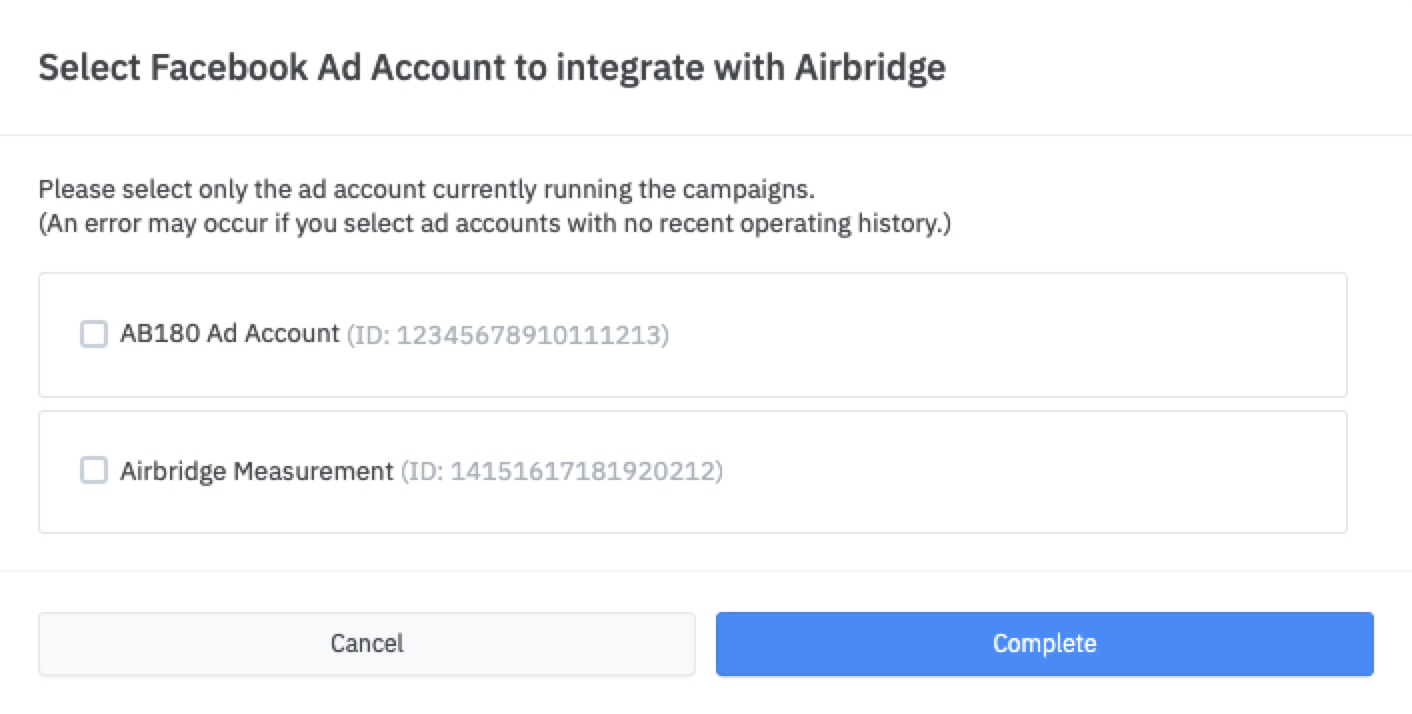Click the AB180 Ad Account name label

click(230, 334)
